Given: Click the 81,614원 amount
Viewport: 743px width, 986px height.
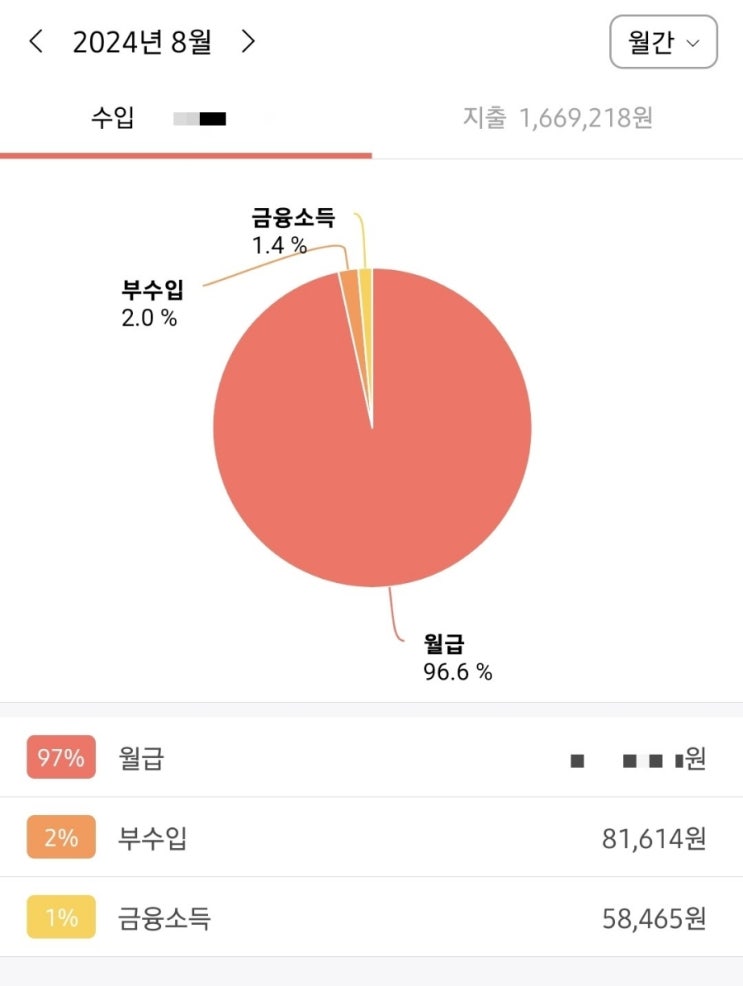Looking at the screenshot, I should coord(654,838).
